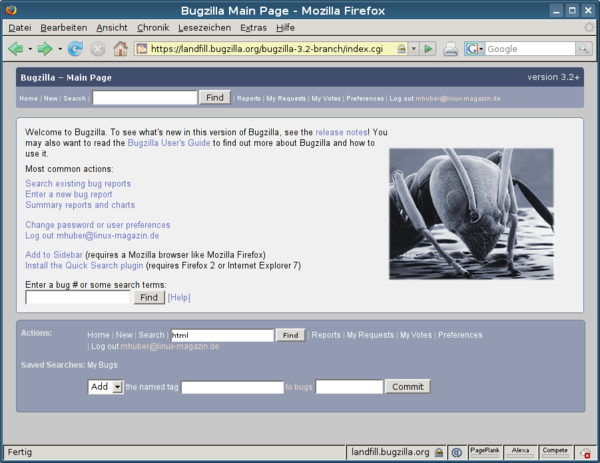Viewport: 600px width, 463px height.
Task: Click the ant photograph image
Action: [471, 214]
